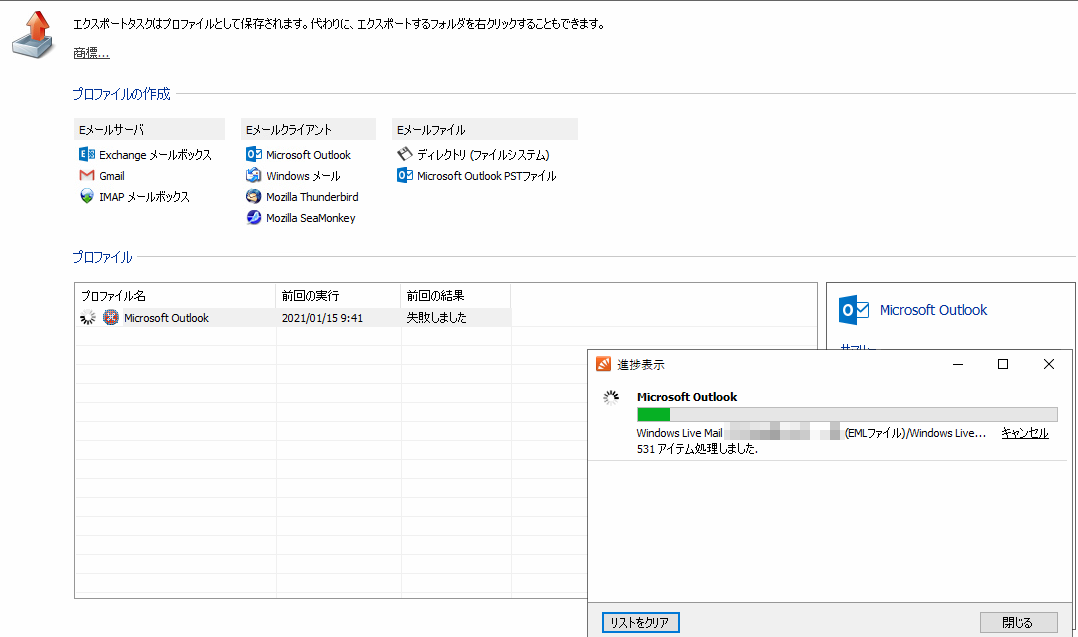The width and height of the screenshot is (1078, 637).
Task: Click the Outlook PST file icon
Action: click(405, 175)
